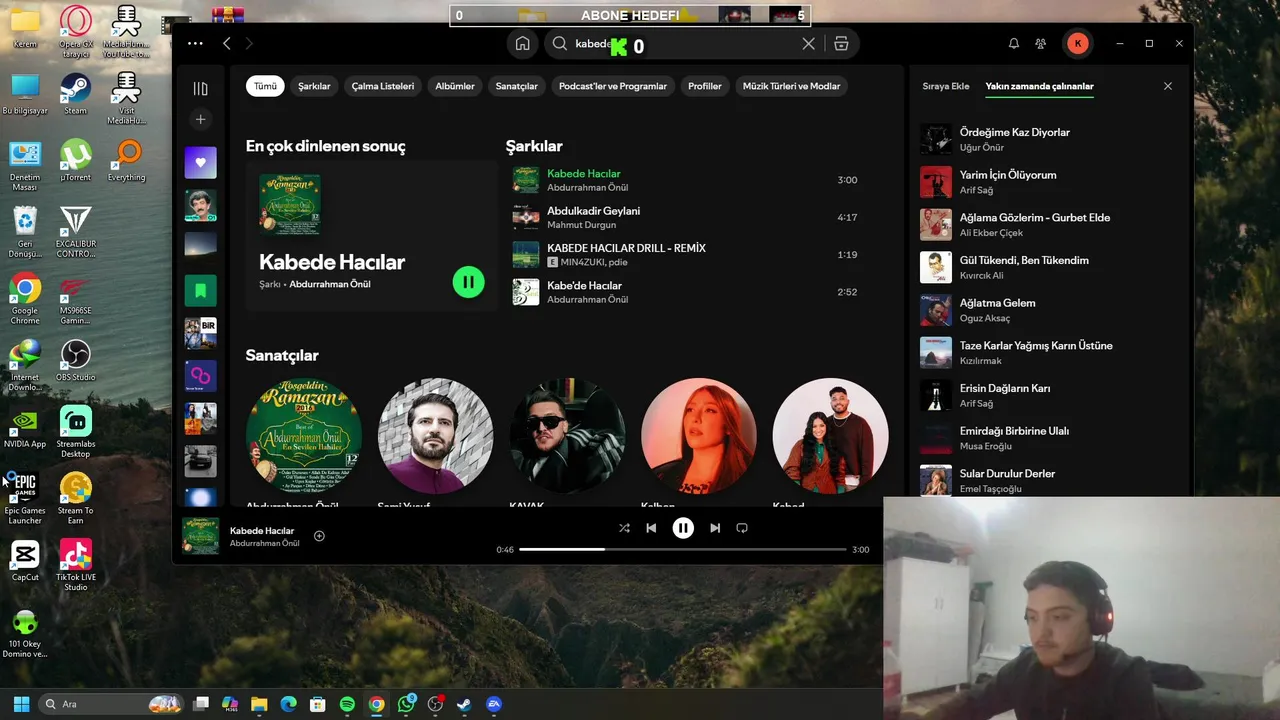Create a playlist with the plus icon
The height and width of the screenshot is (720, 1280).
(200, 119)
